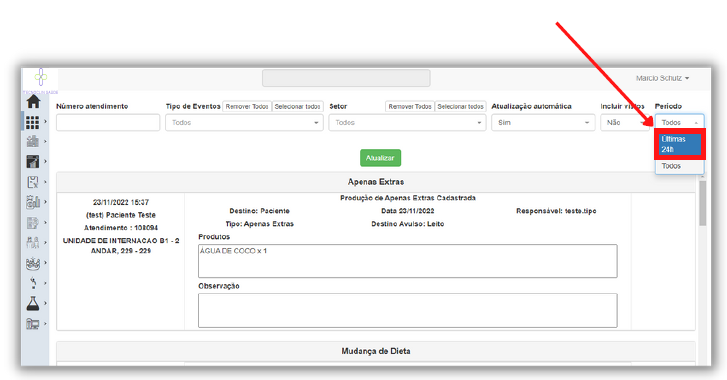
Task: Click the Data 23/11/2022 text
Action: [x=408, y=211]
